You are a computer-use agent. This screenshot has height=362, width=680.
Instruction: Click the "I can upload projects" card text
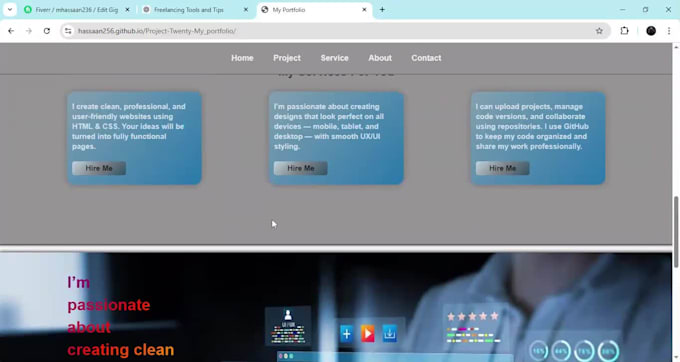pyautogui.click(x=532, y=126)
